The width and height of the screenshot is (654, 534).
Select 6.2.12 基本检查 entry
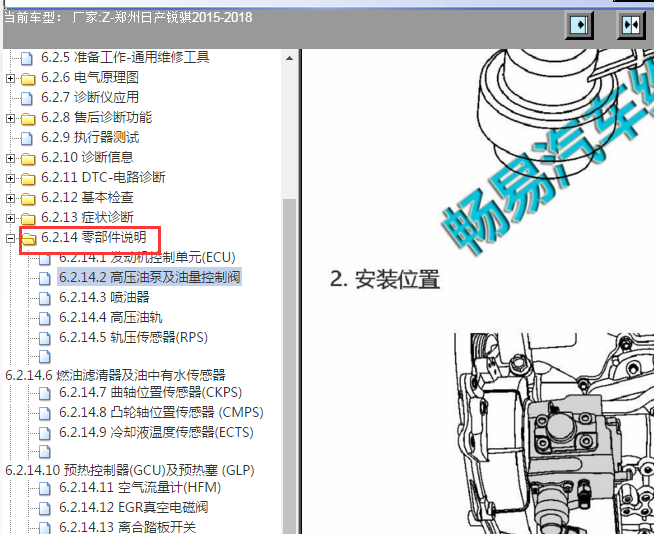87,197
